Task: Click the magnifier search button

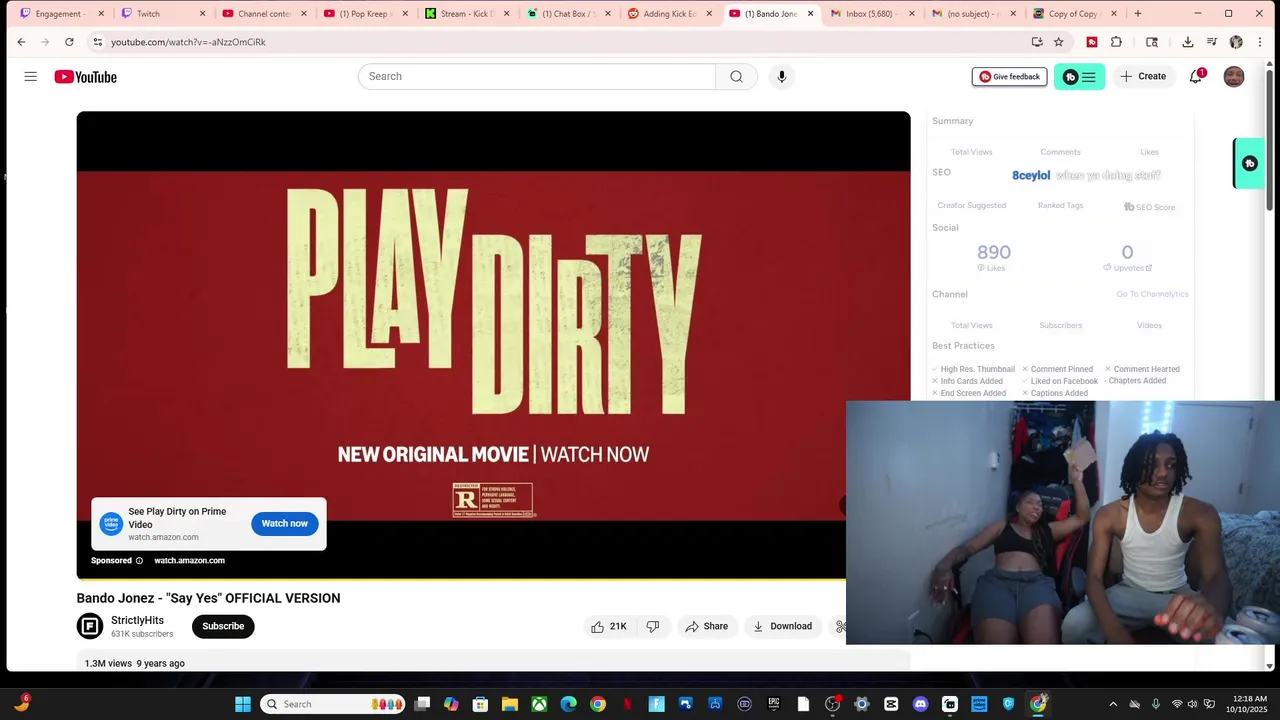Action: 736,77
